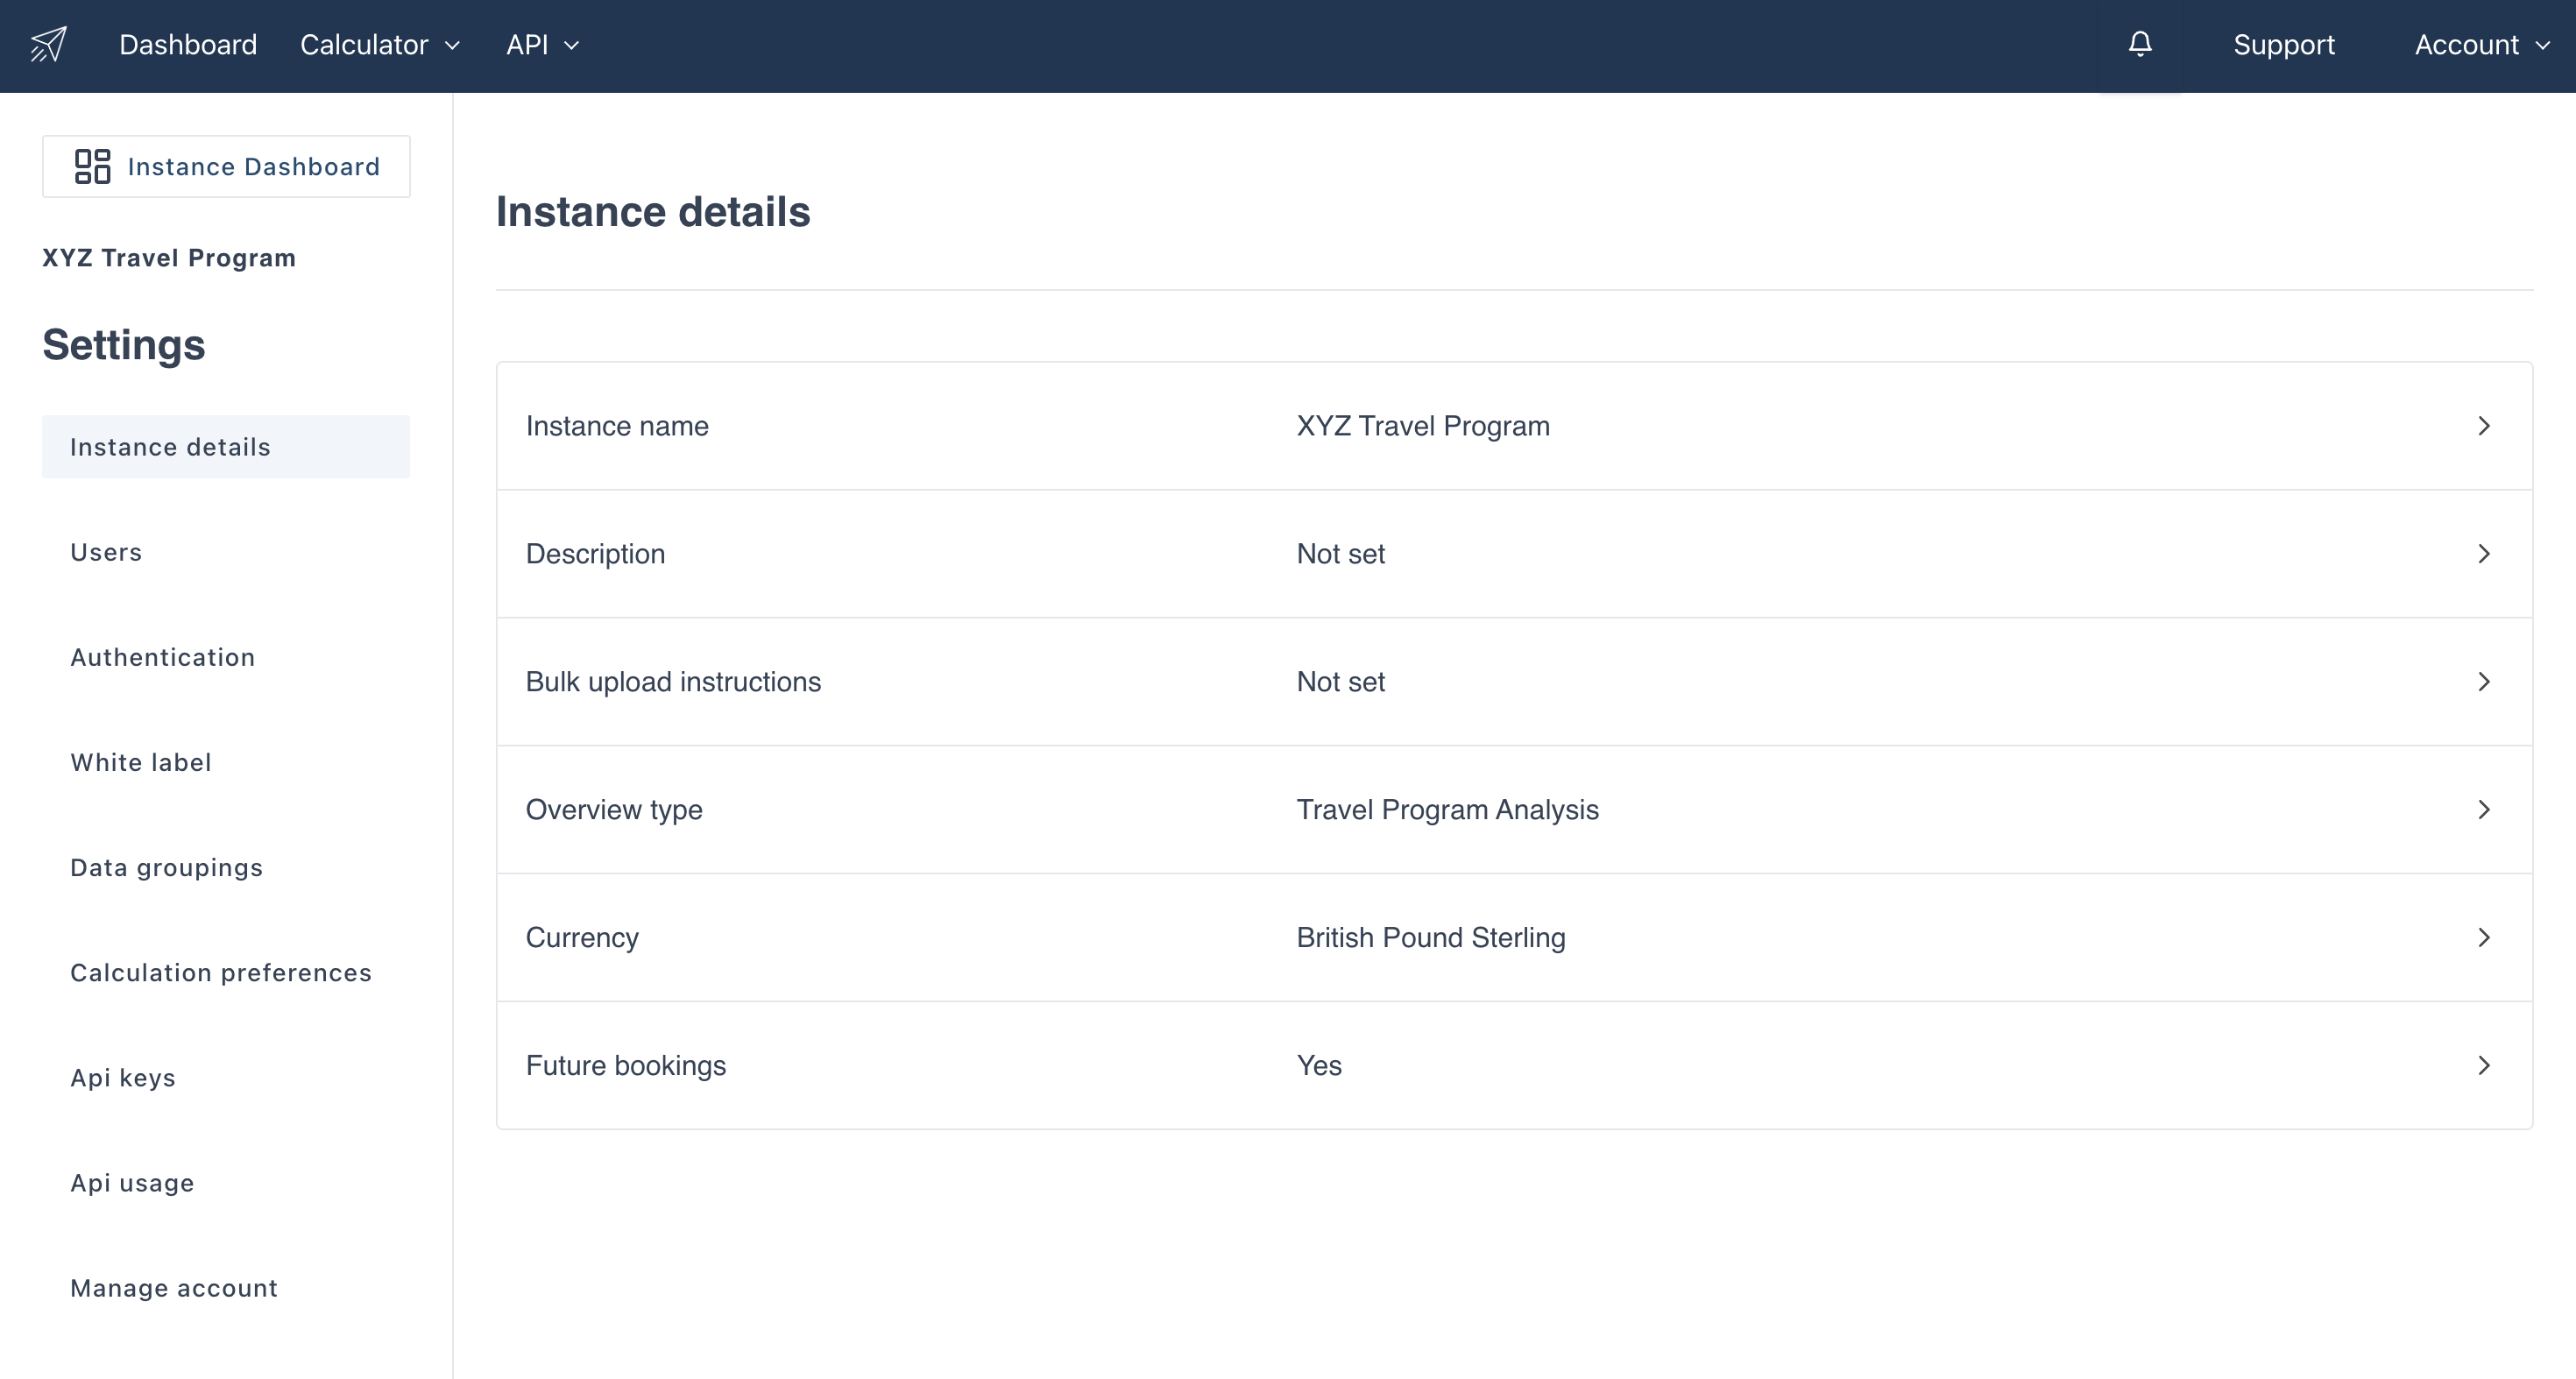The image size is (2576, 1379).
Task: Click the Instance Dashboard grid icon
Action: [x=92, y=166]
